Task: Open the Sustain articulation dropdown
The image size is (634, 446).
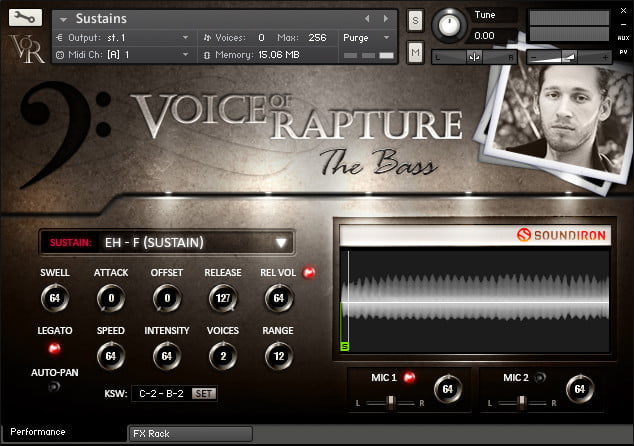Action: [167, 243]
